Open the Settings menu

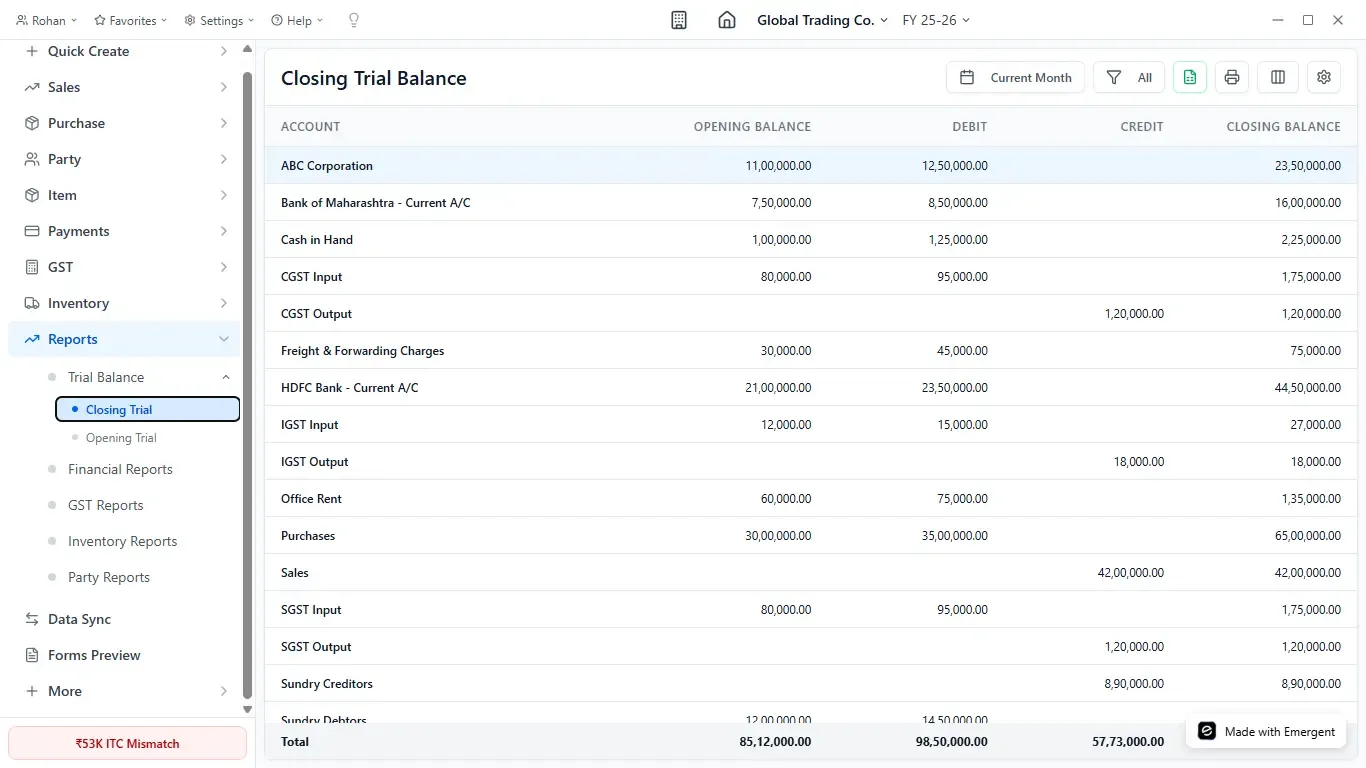pos(218,20)
